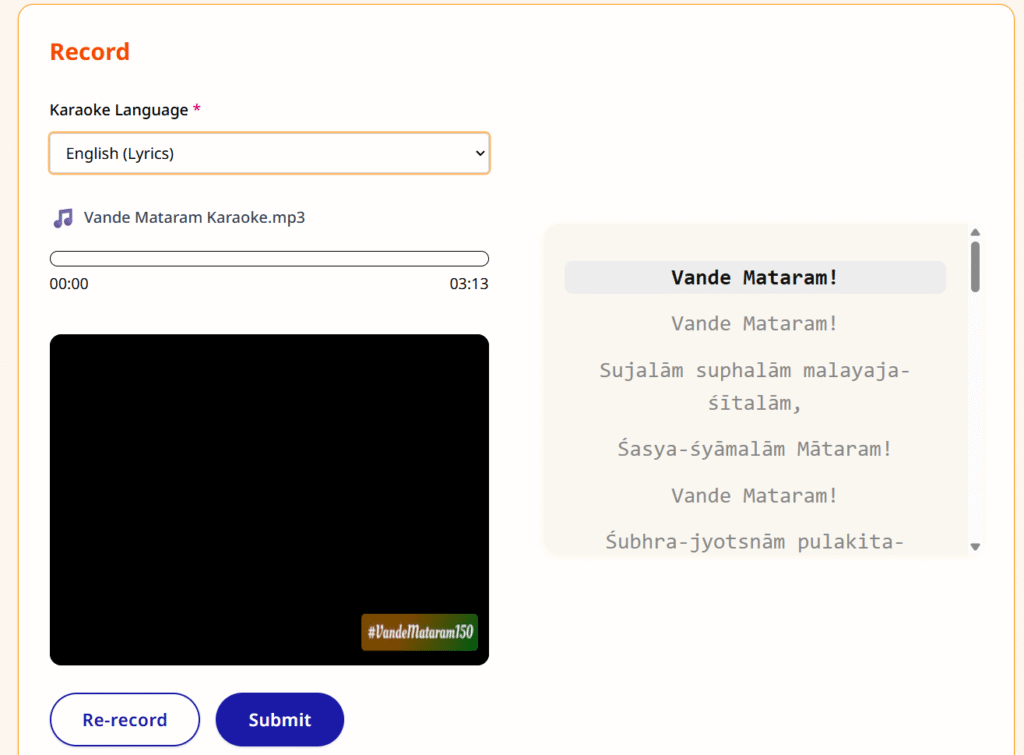Viewport: 1024px width, 755px height.
Task: Click the 00:00 elapsed time label
Action: tap(69, 284)
